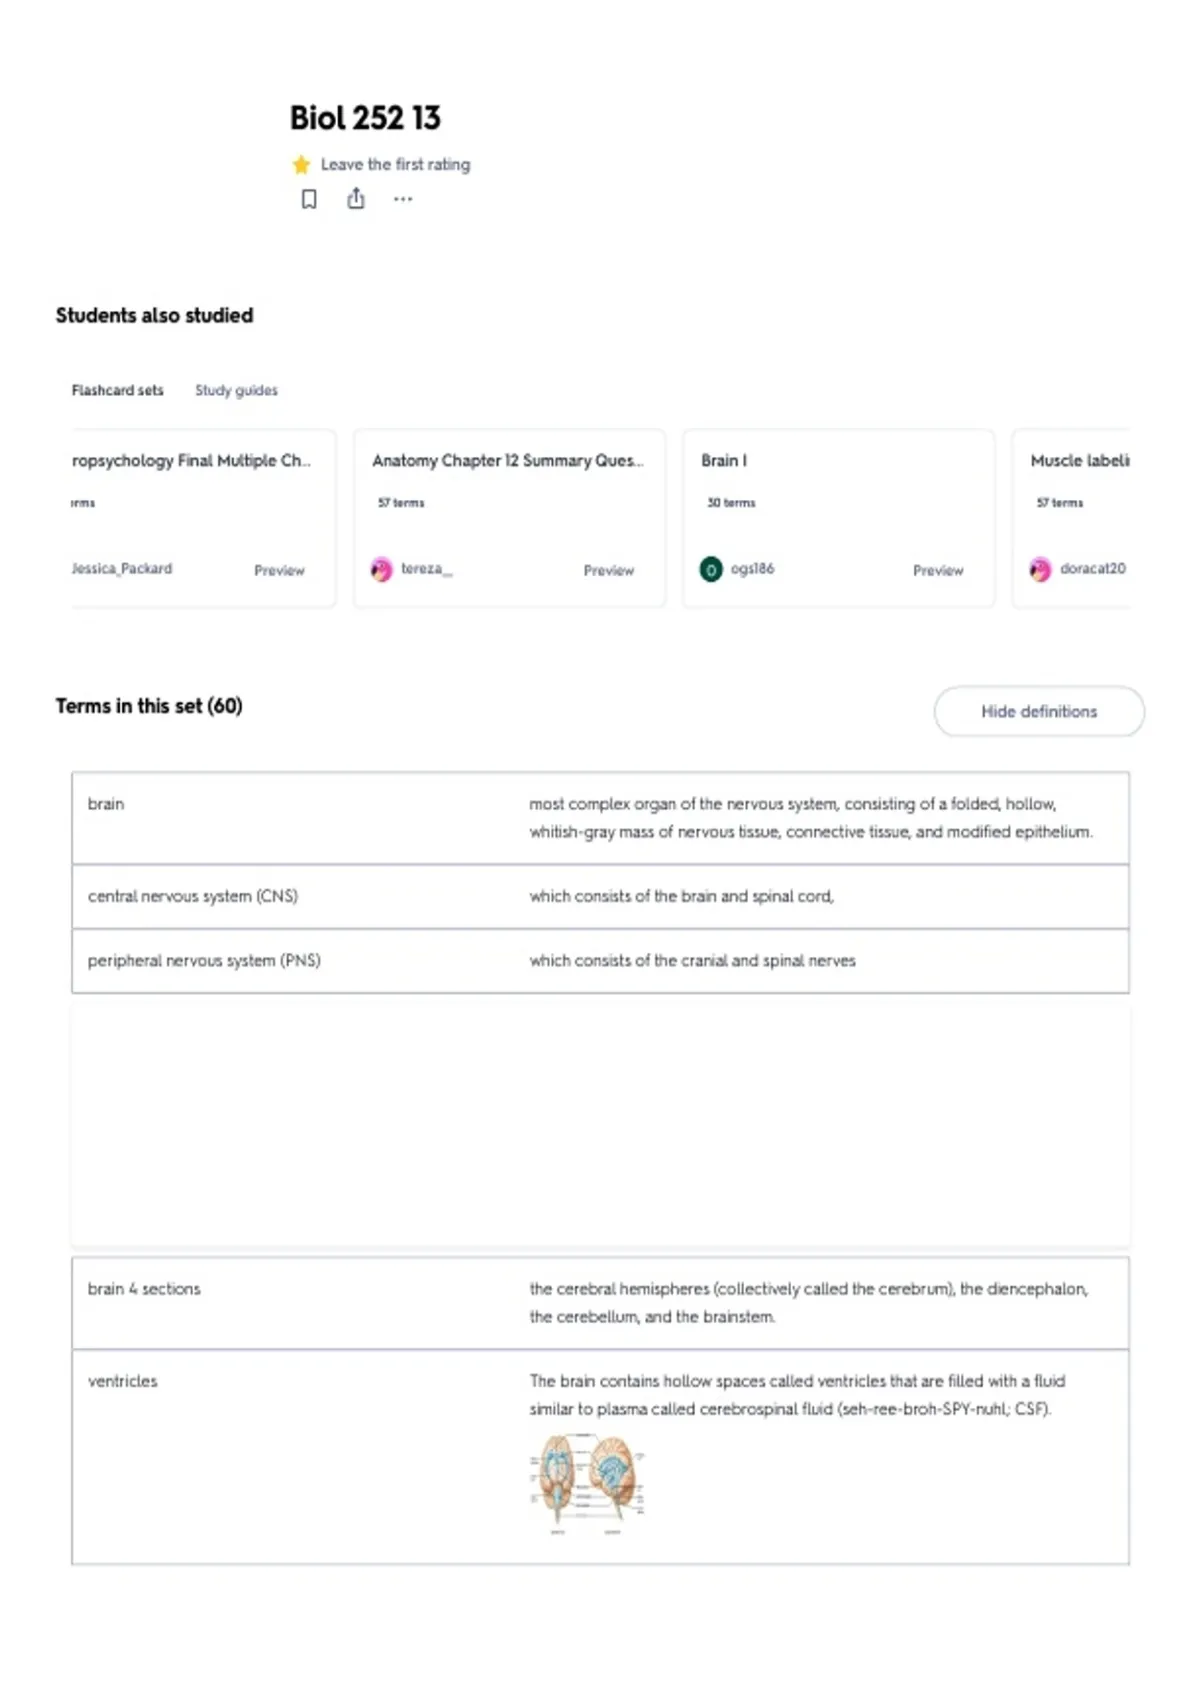Toggle Hide definitions button
Screen dimensions: 1200x1700
pos(1039,711)
